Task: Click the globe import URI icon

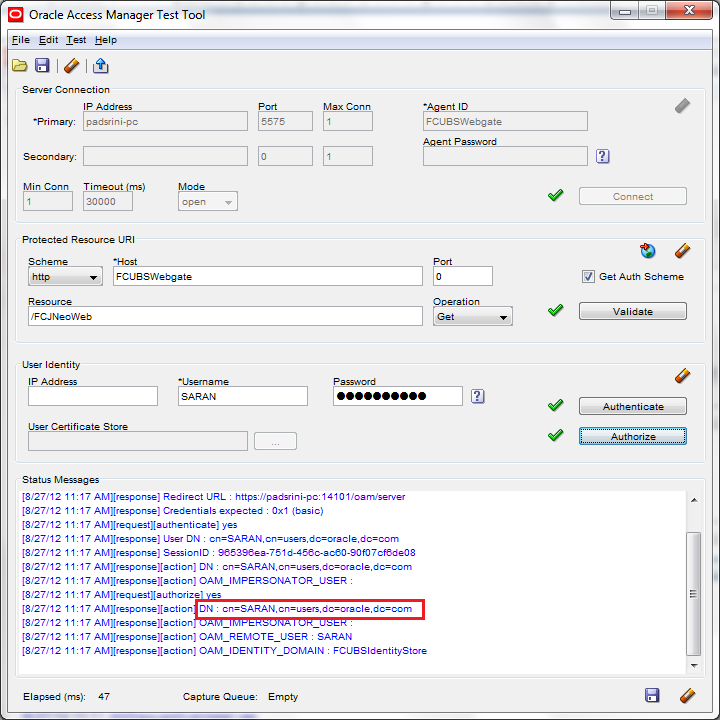Action: click(647, 251)
